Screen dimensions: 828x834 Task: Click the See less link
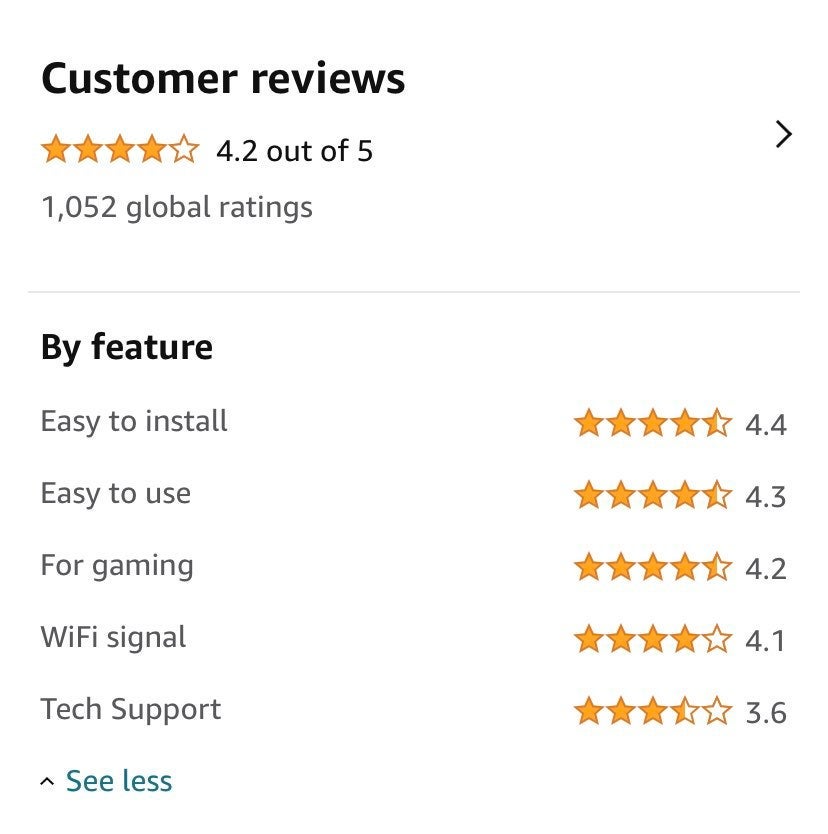119,781
